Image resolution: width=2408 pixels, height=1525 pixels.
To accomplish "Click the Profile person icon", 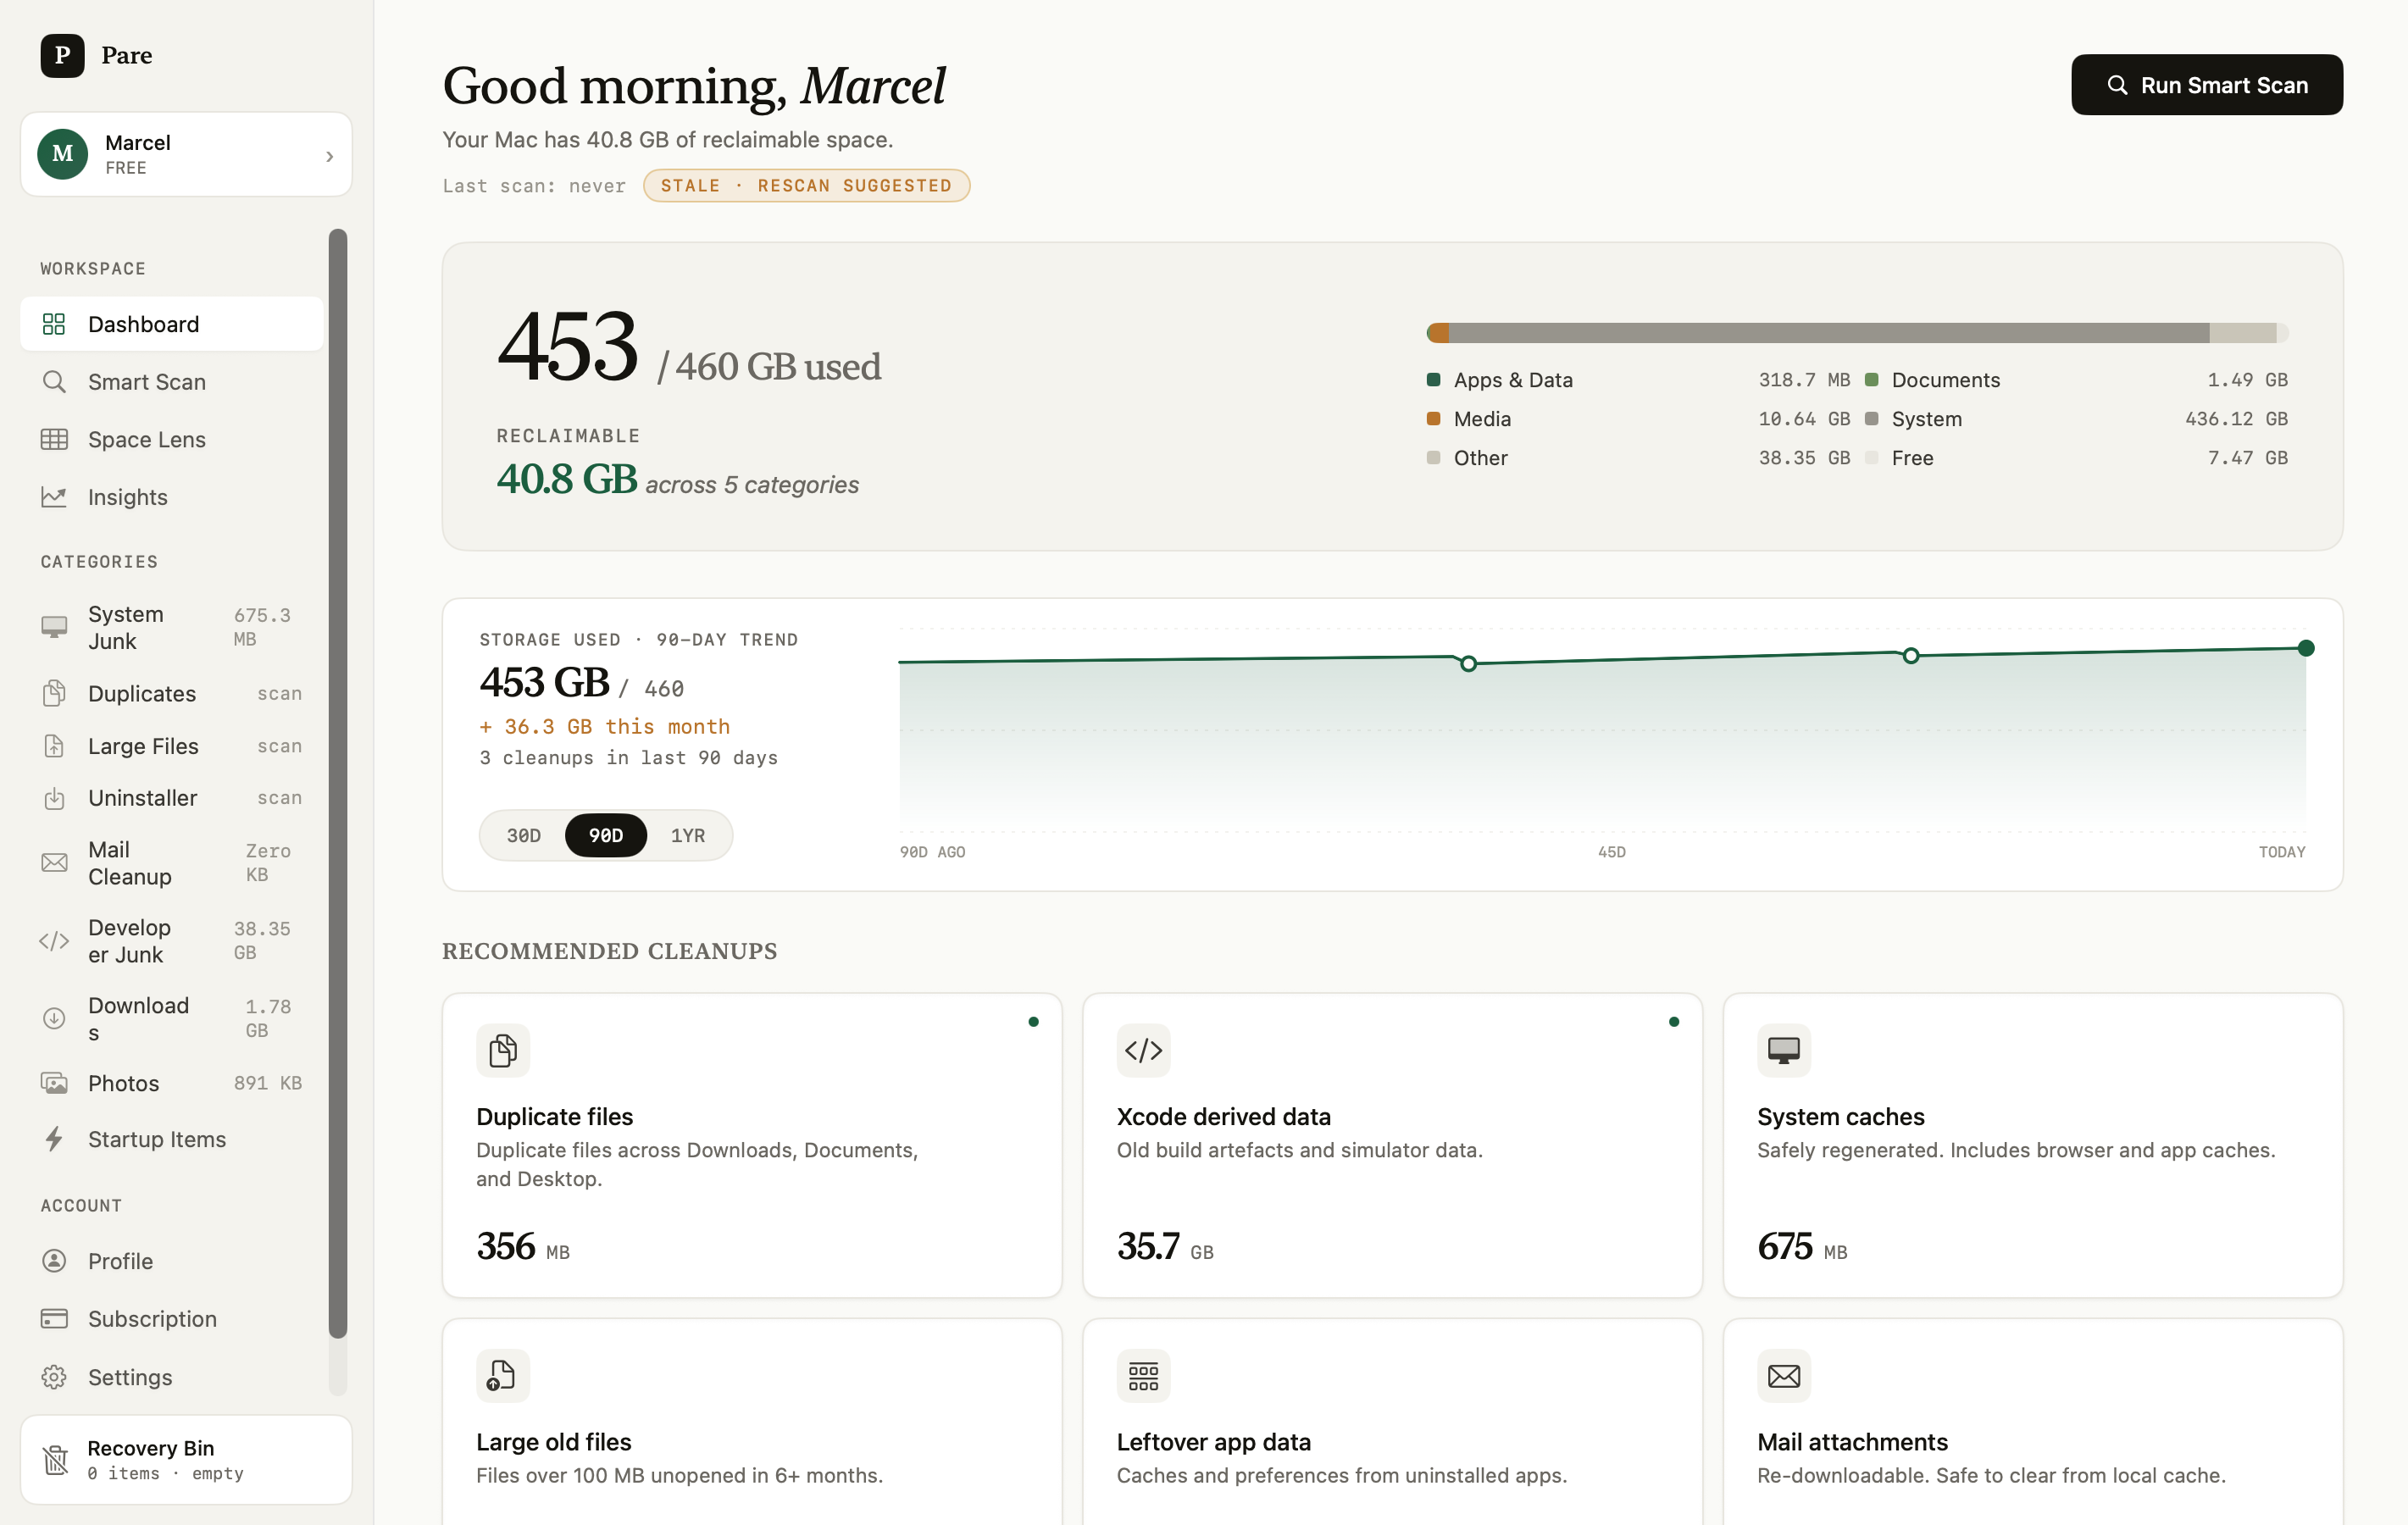I will coord(54,1261).
